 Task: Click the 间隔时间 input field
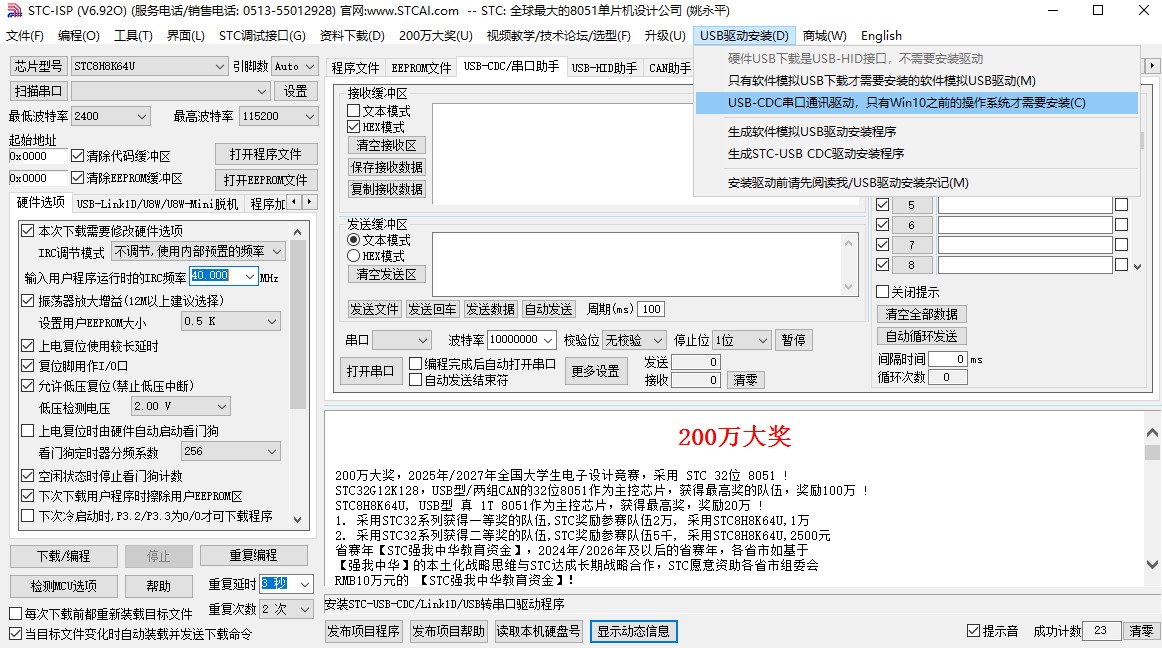947,359
